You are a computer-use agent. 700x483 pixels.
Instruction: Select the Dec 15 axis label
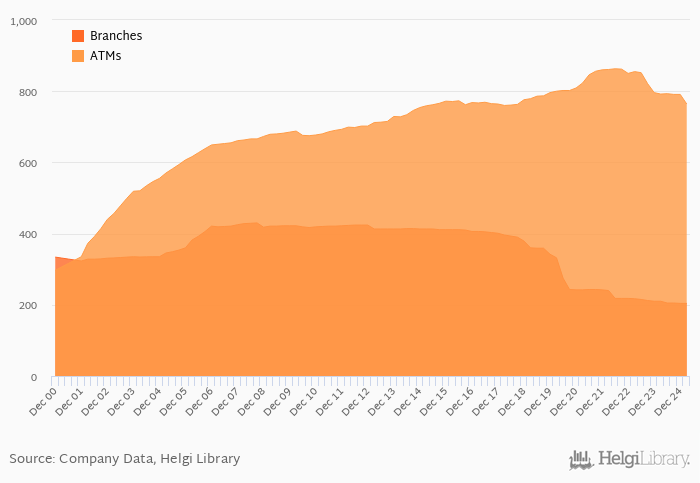(433, 401)
